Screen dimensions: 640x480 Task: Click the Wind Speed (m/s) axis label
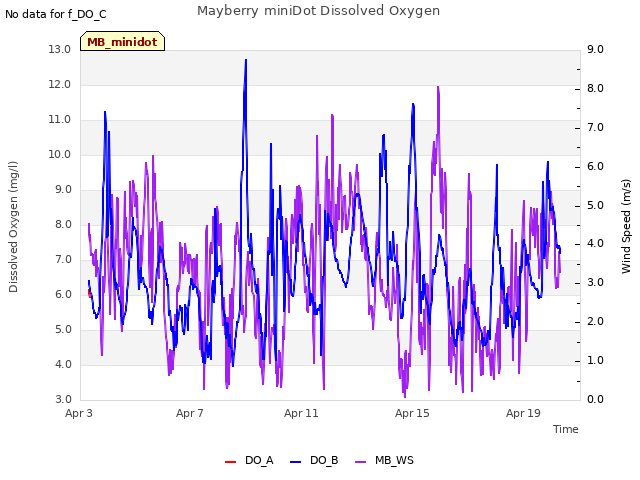(626, 226)
